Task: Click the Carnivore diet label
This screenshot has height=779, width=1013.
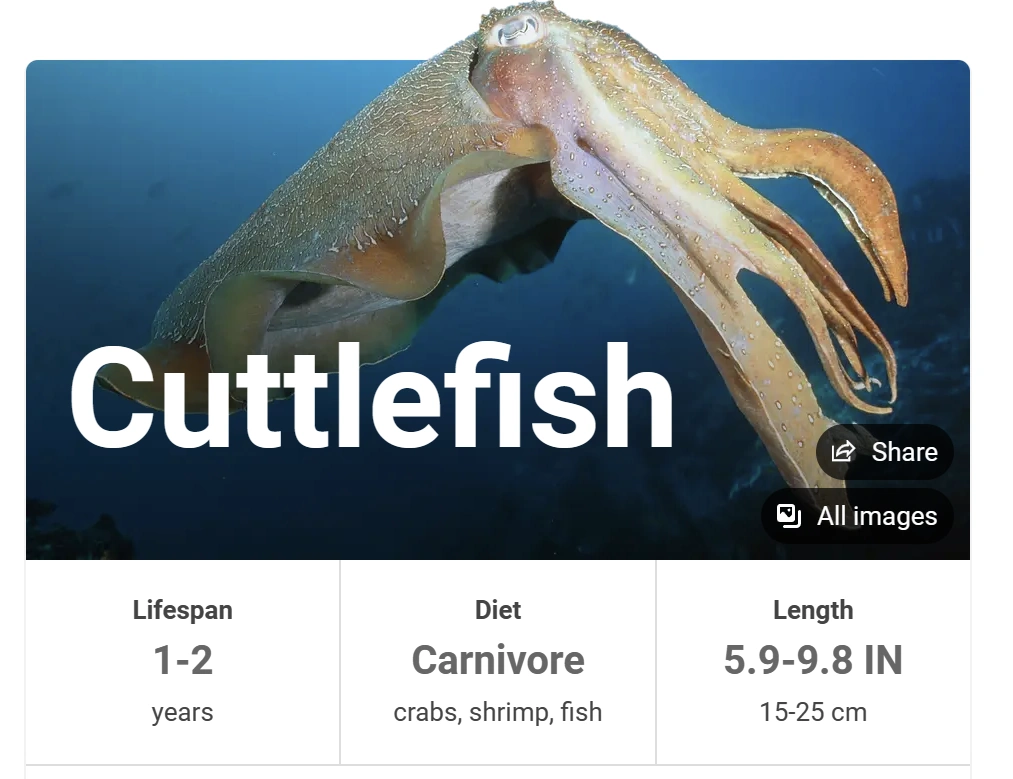Action: tap(497, 660)
